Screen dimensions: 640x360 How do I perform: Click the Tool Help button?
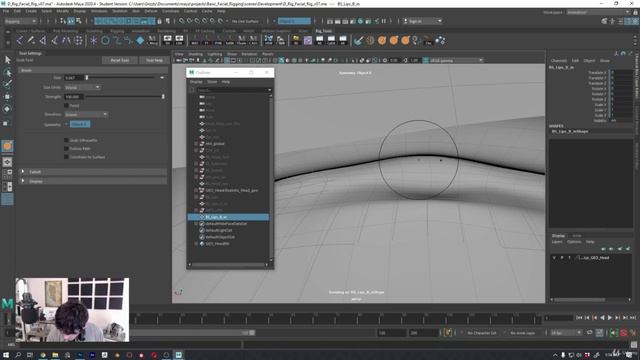(154, 60)
